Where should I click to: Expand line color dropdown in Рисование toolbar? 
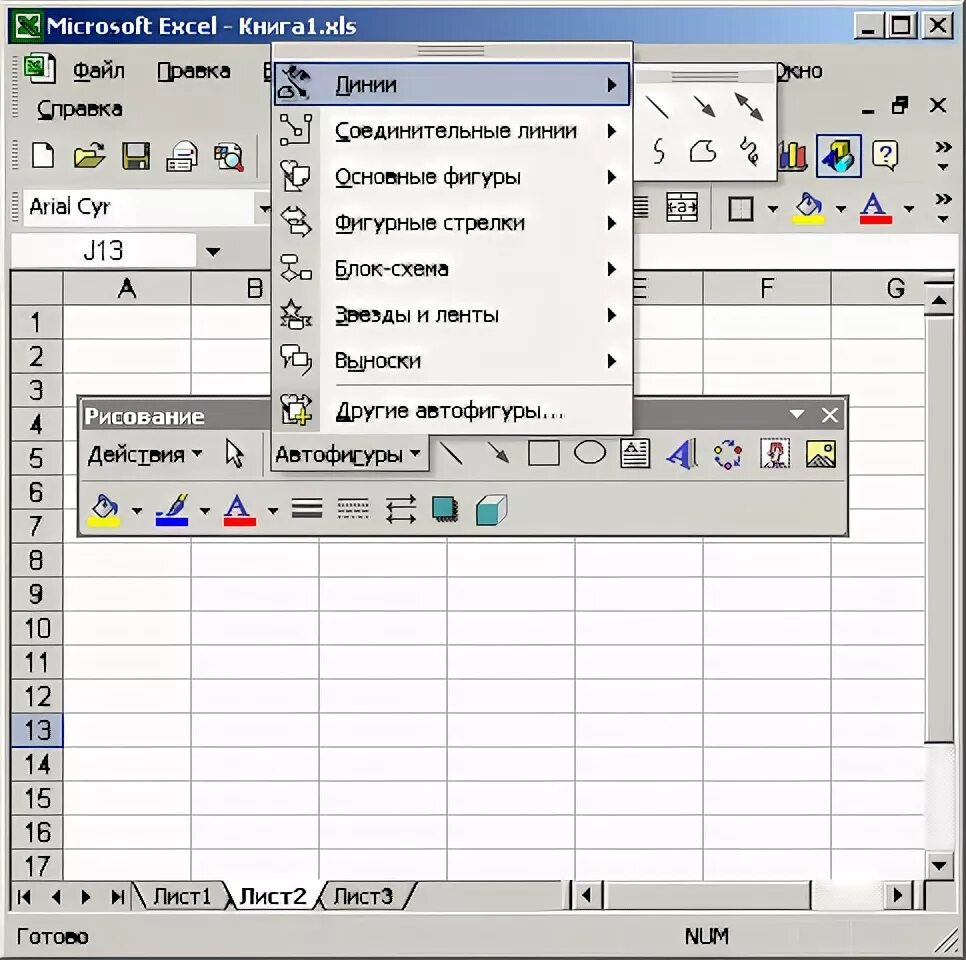coord(205,510)
